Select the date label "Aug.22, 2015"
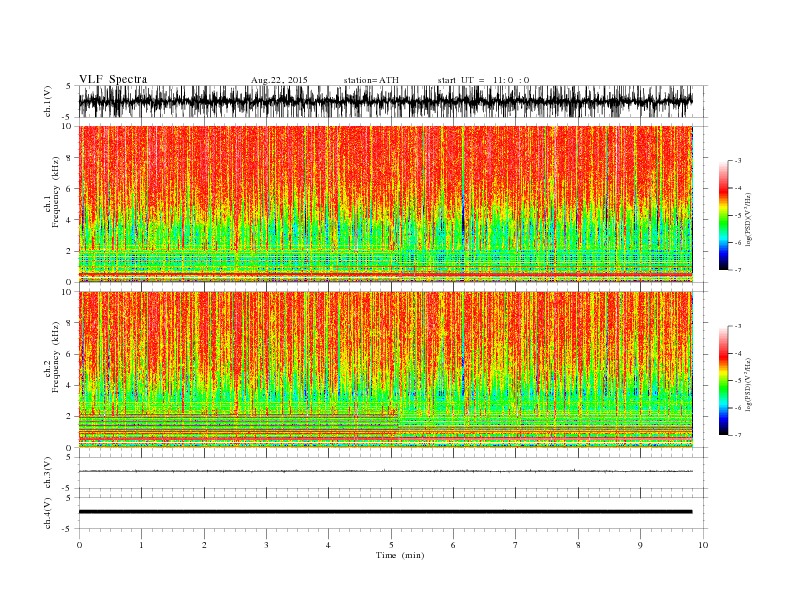Screen dimensions: 792x612 [x=279, y=80]
